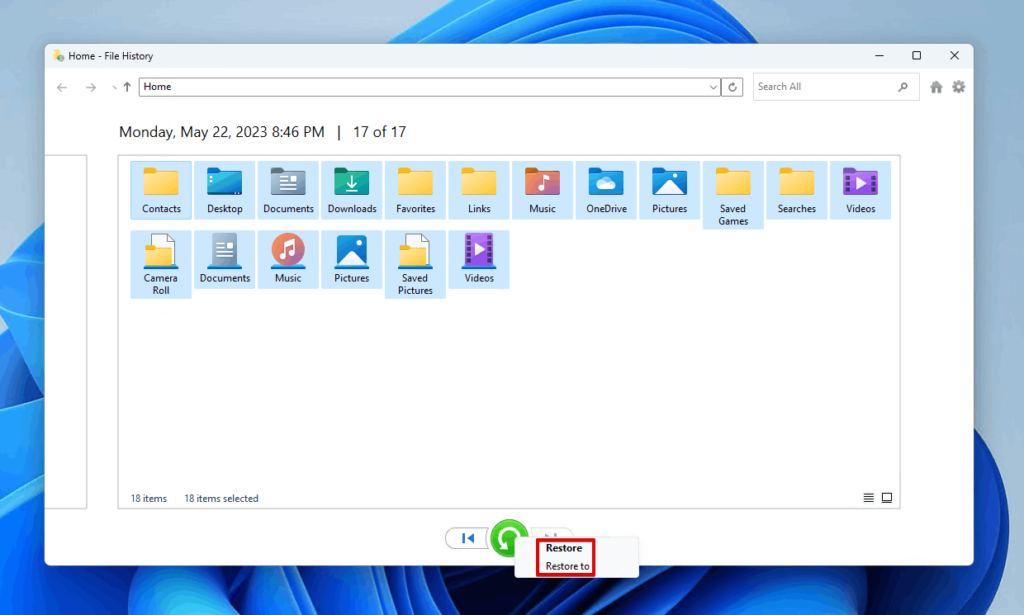Viewport: 1024px width, 615px height.
Task: Open the Downloads folder
Action: [351, 188]
